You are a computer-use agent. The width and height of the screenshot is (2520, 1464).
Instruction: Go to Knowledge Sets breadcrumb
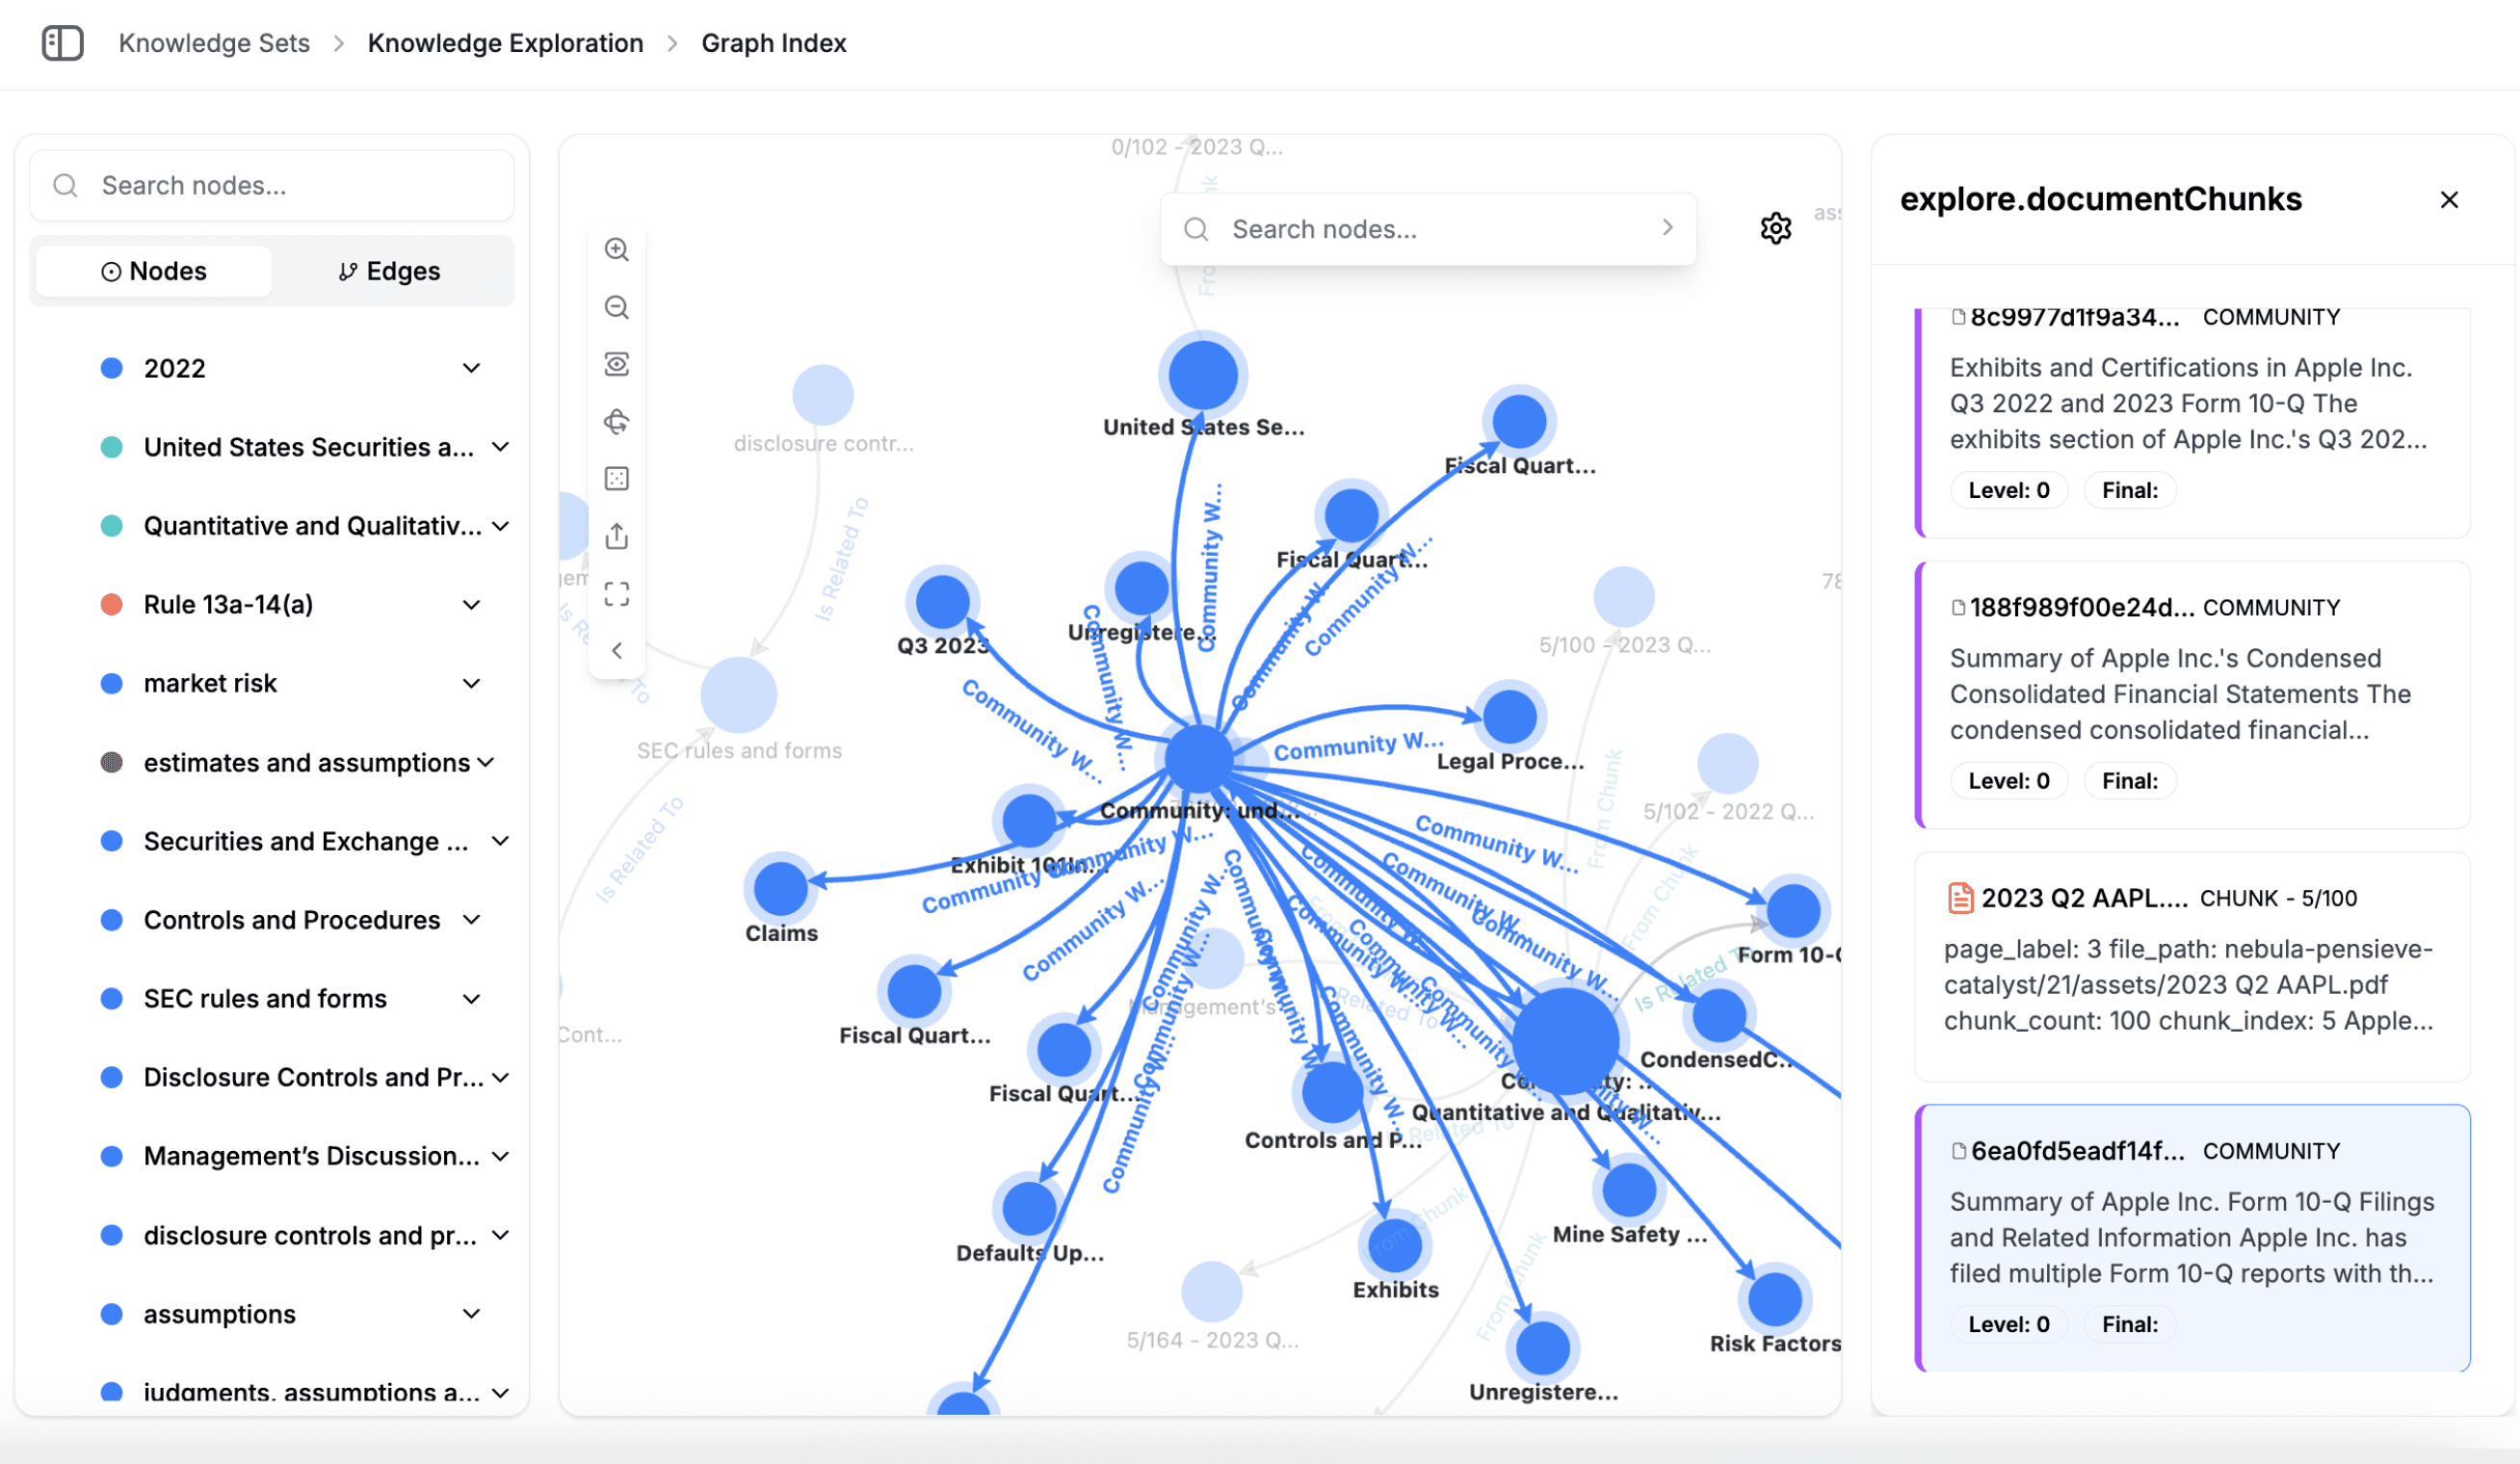pos(214,43)
